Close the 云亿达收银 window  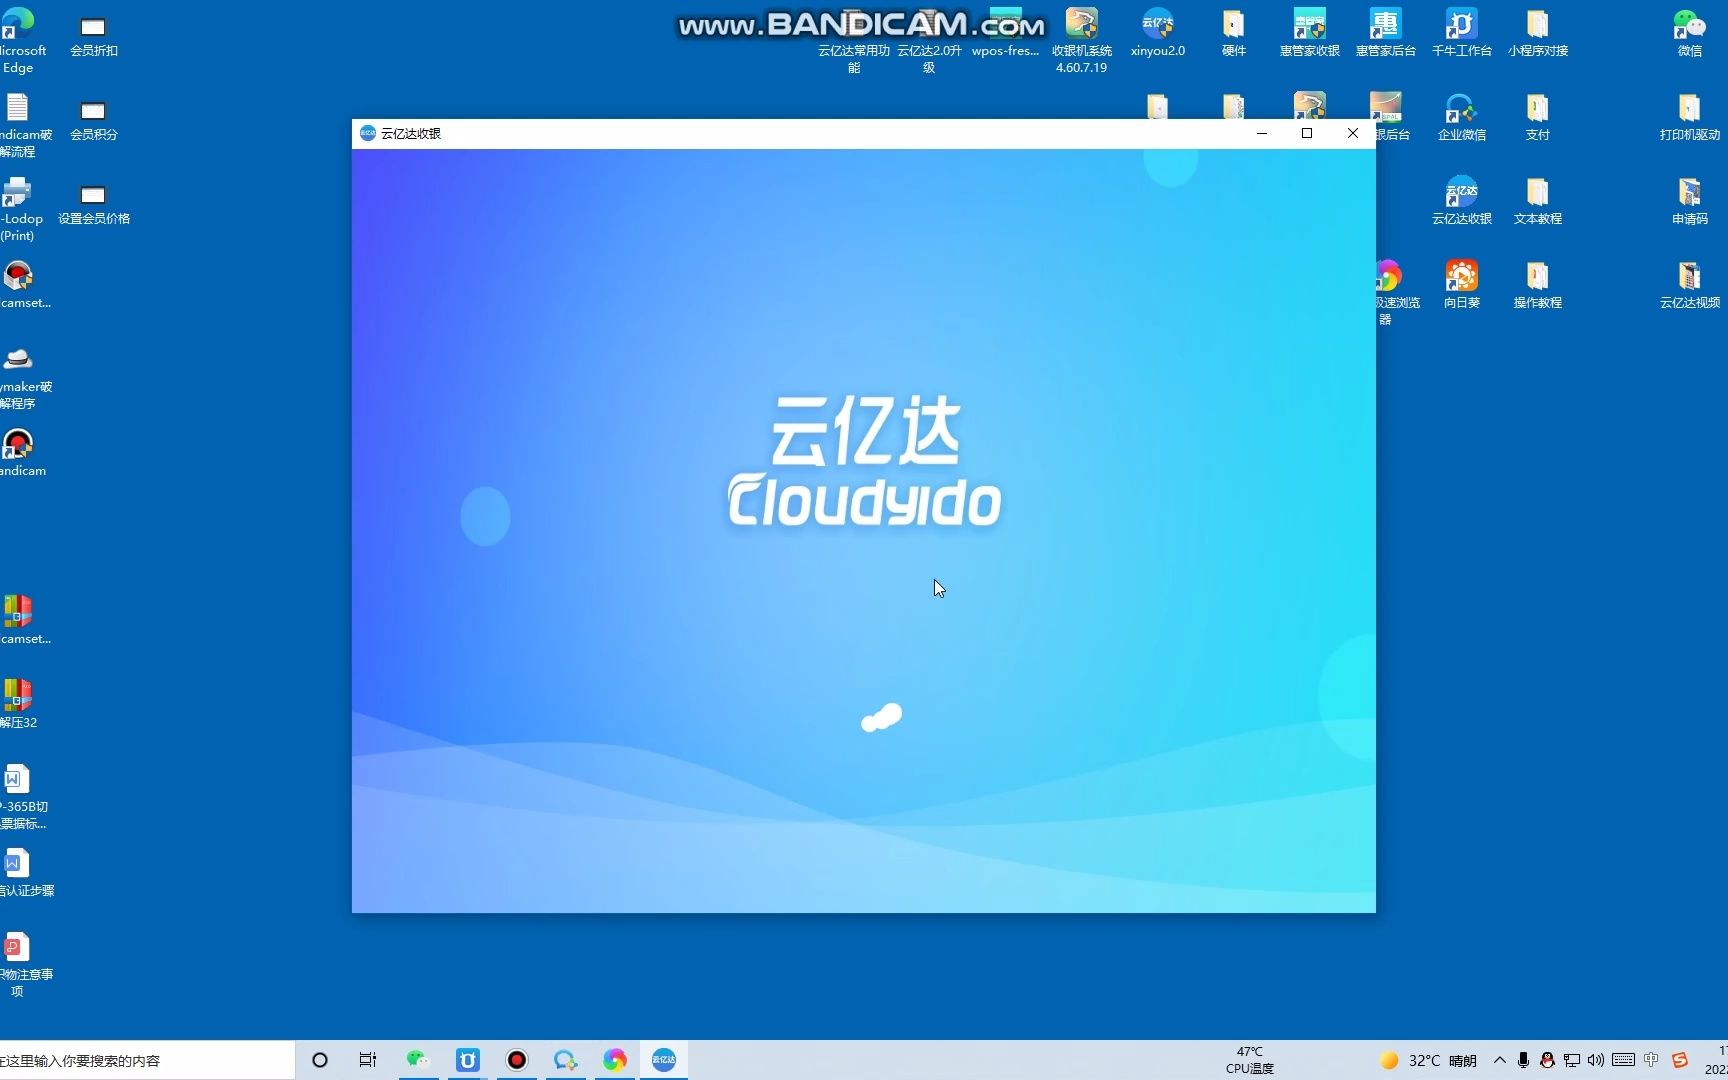tap(1353, 133)
